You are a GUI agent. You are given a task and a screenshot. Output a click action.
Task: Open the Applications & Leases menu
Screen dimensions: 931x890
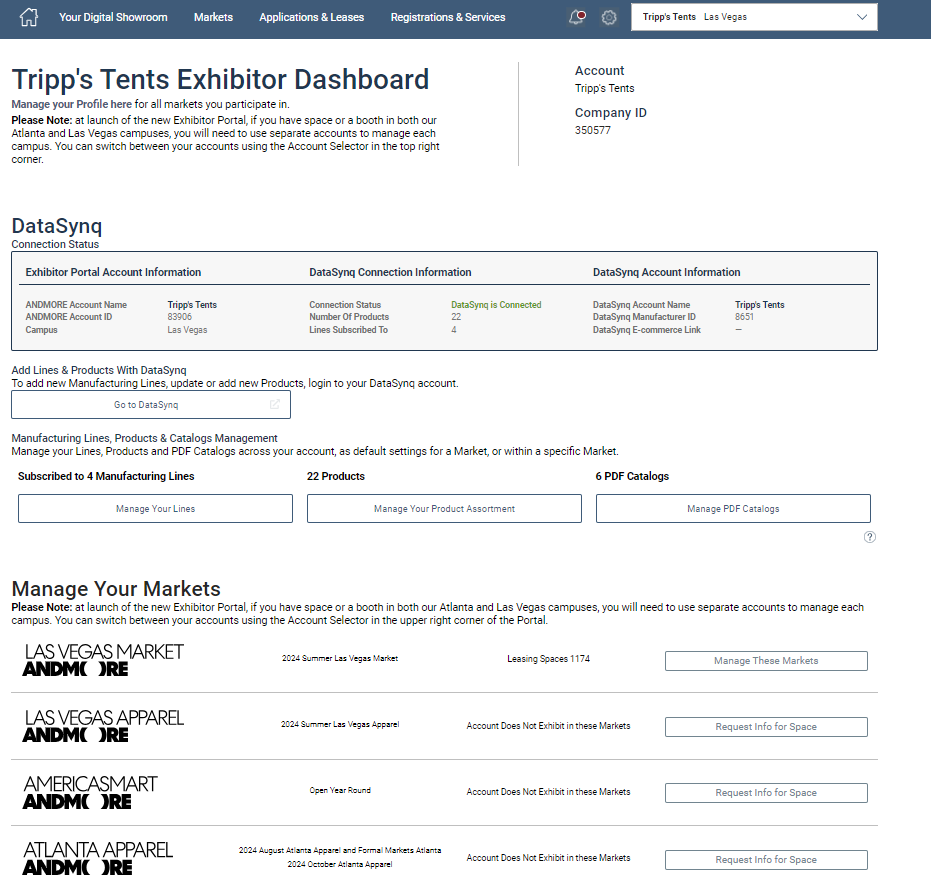coord(312,17)
